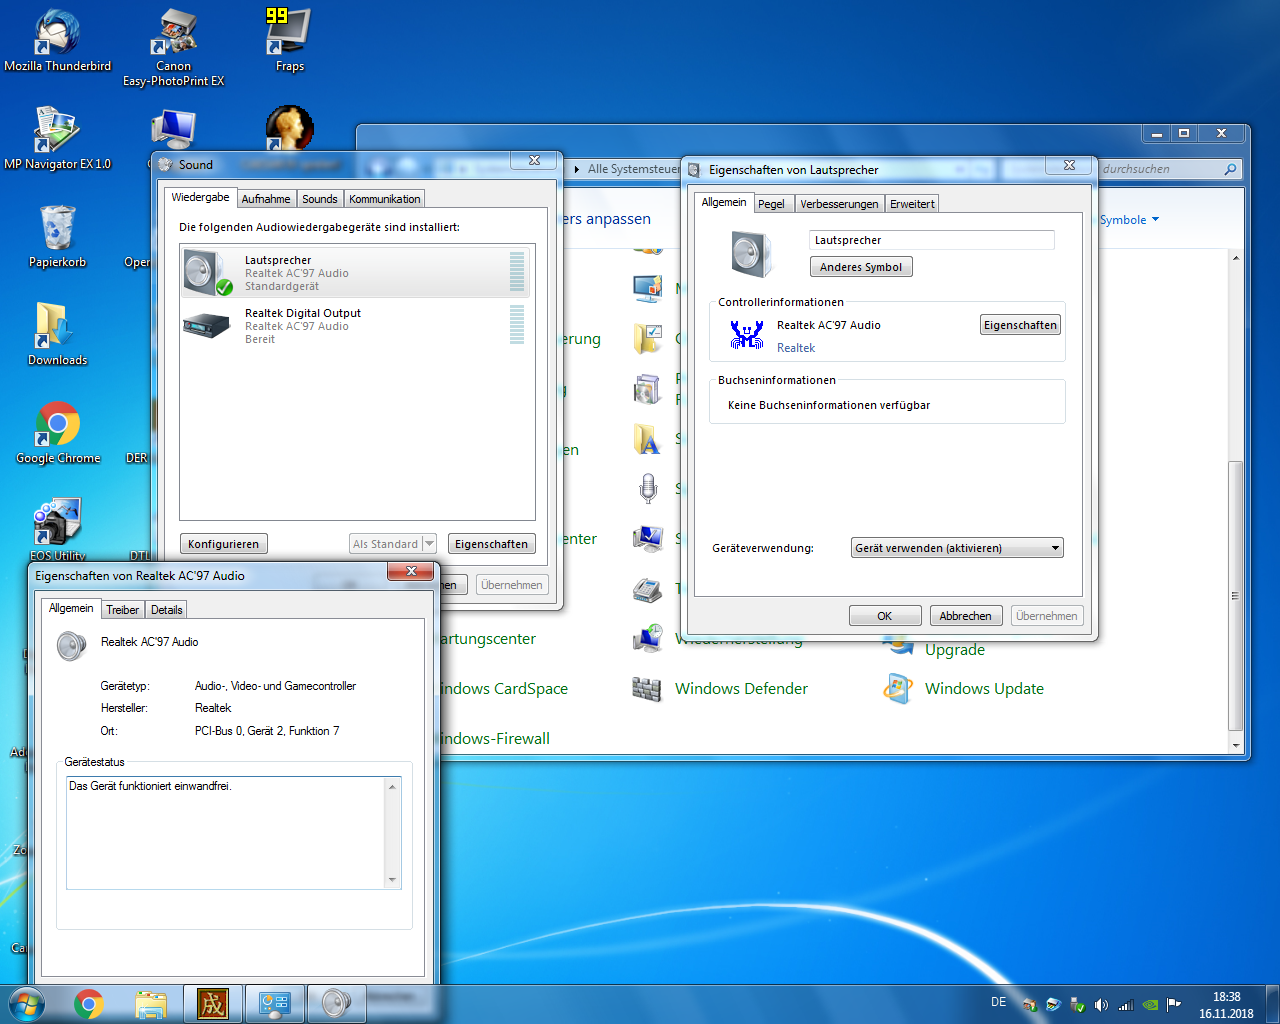The height and width of the screenshot is (1024, 1280).
Task: Click Abbrechen in Lautsprecher properties
Action: click(x=966, y=616)
